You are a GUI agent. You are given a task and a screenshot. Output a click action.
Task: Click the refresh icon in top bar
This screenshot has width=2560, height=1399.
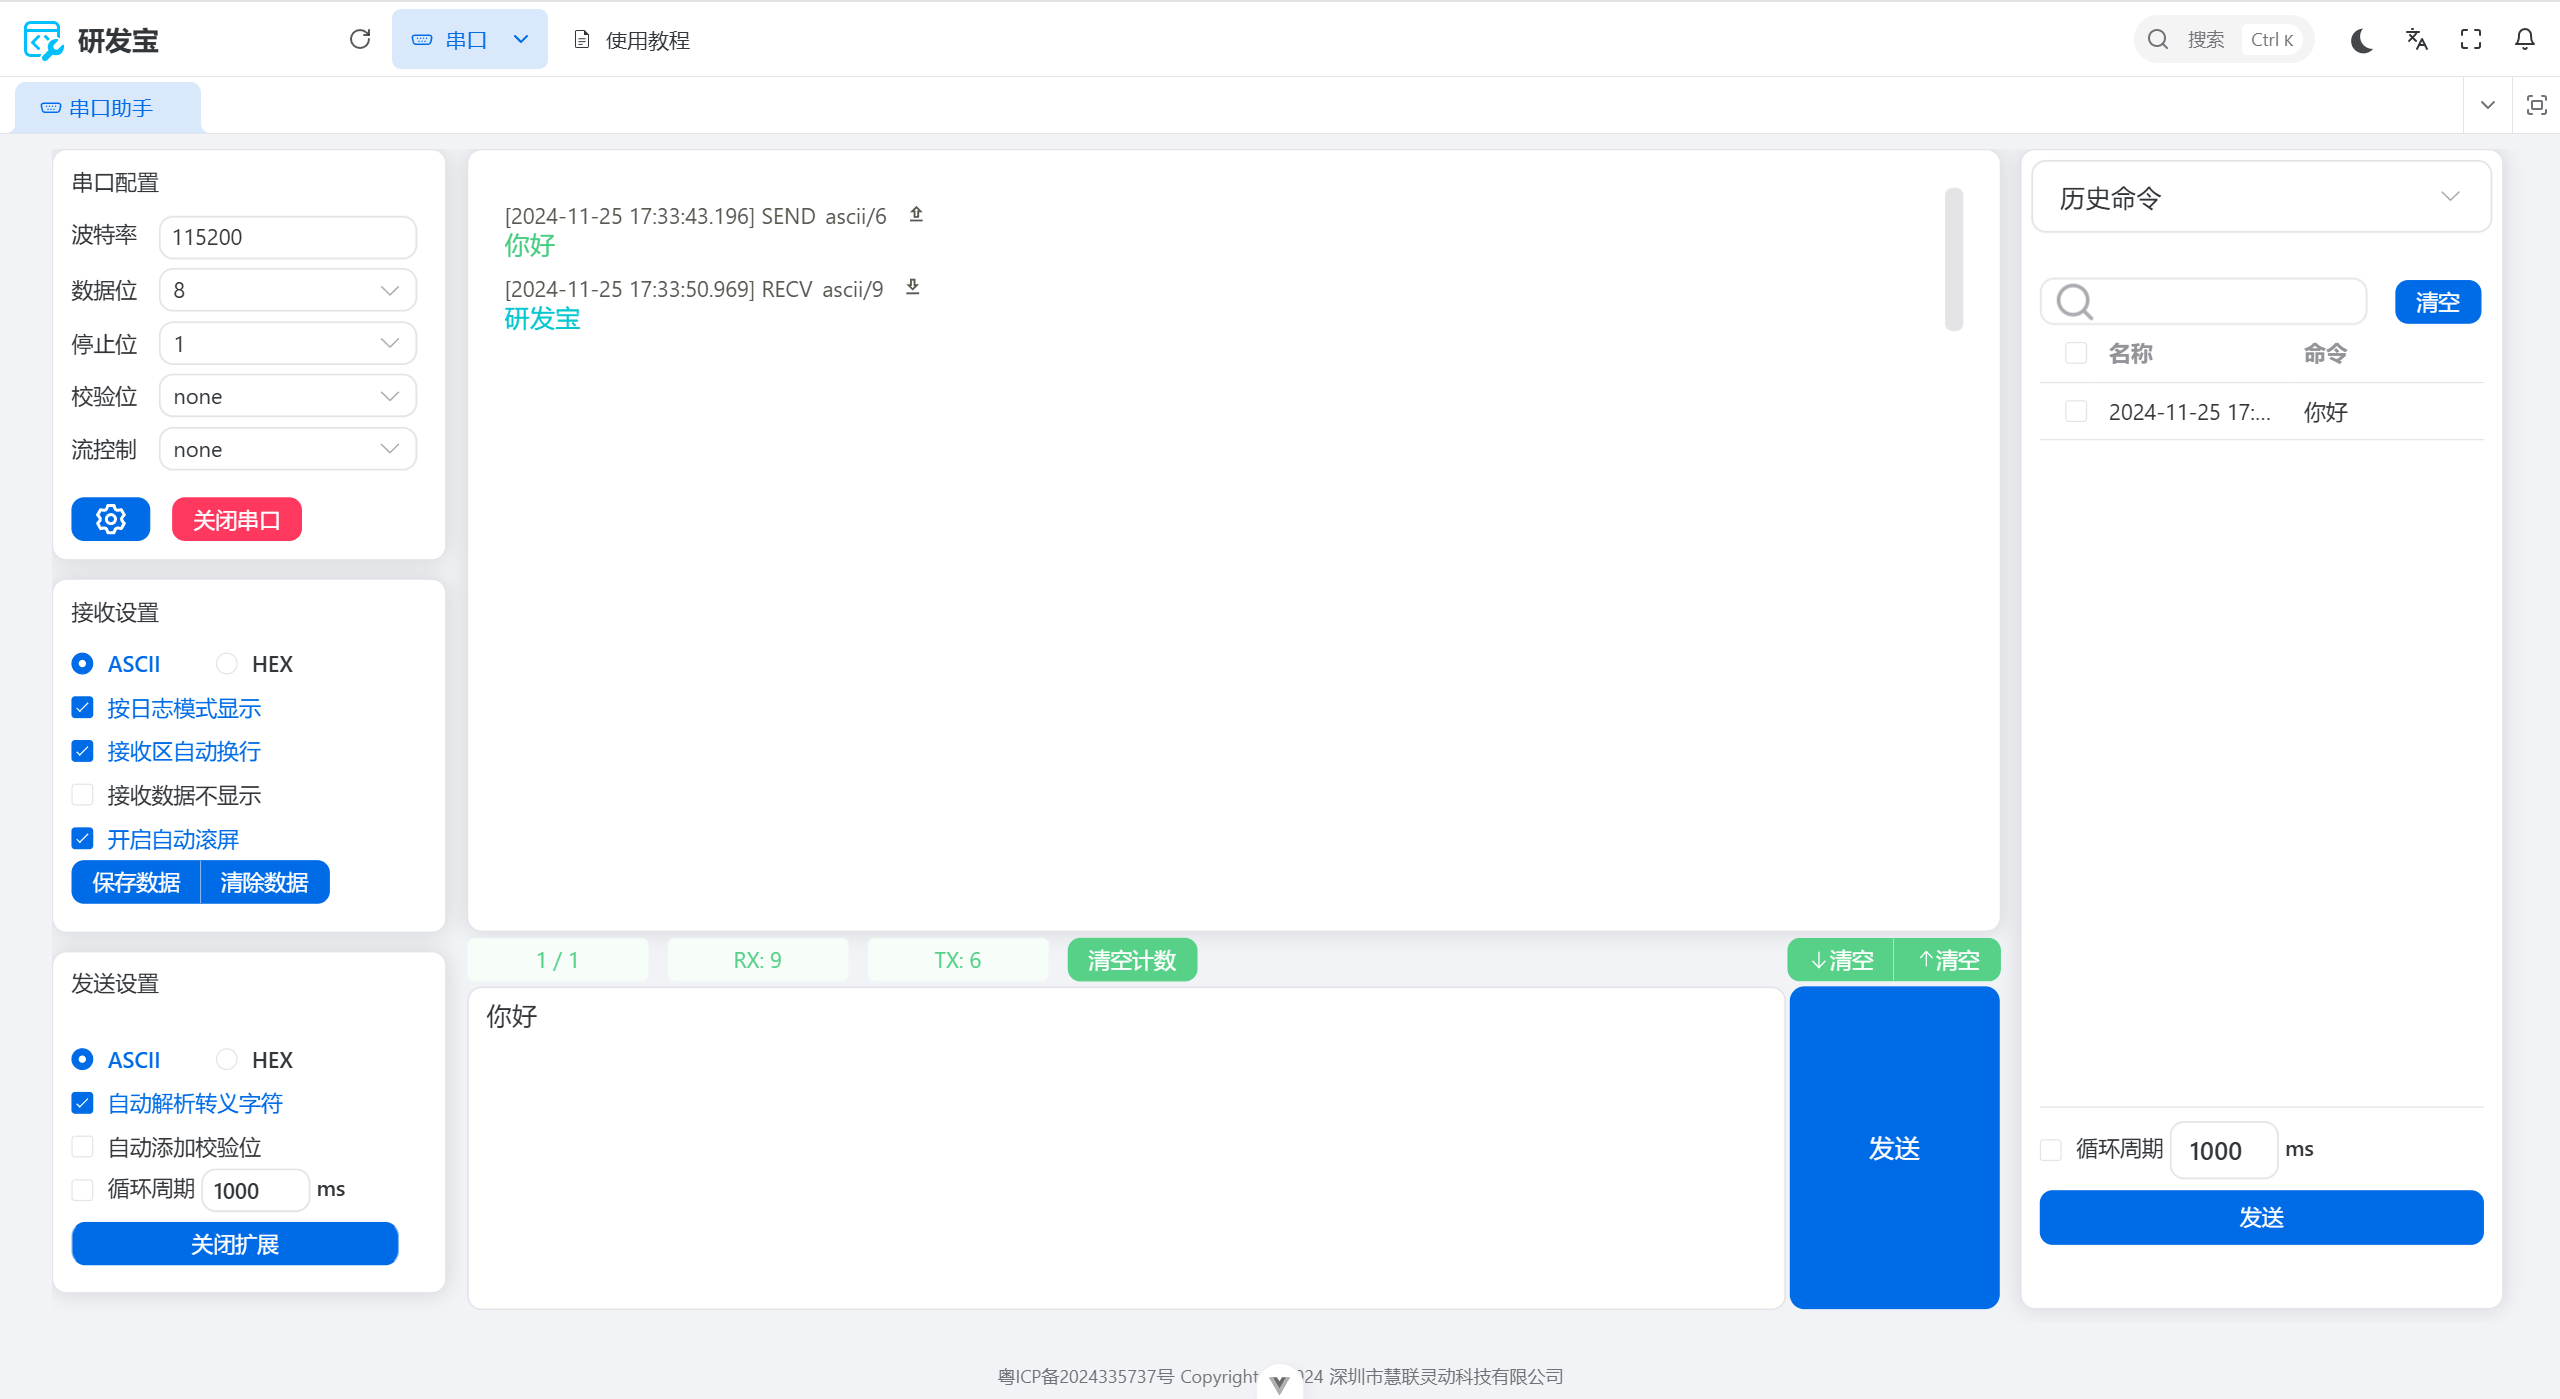point(360,39)
